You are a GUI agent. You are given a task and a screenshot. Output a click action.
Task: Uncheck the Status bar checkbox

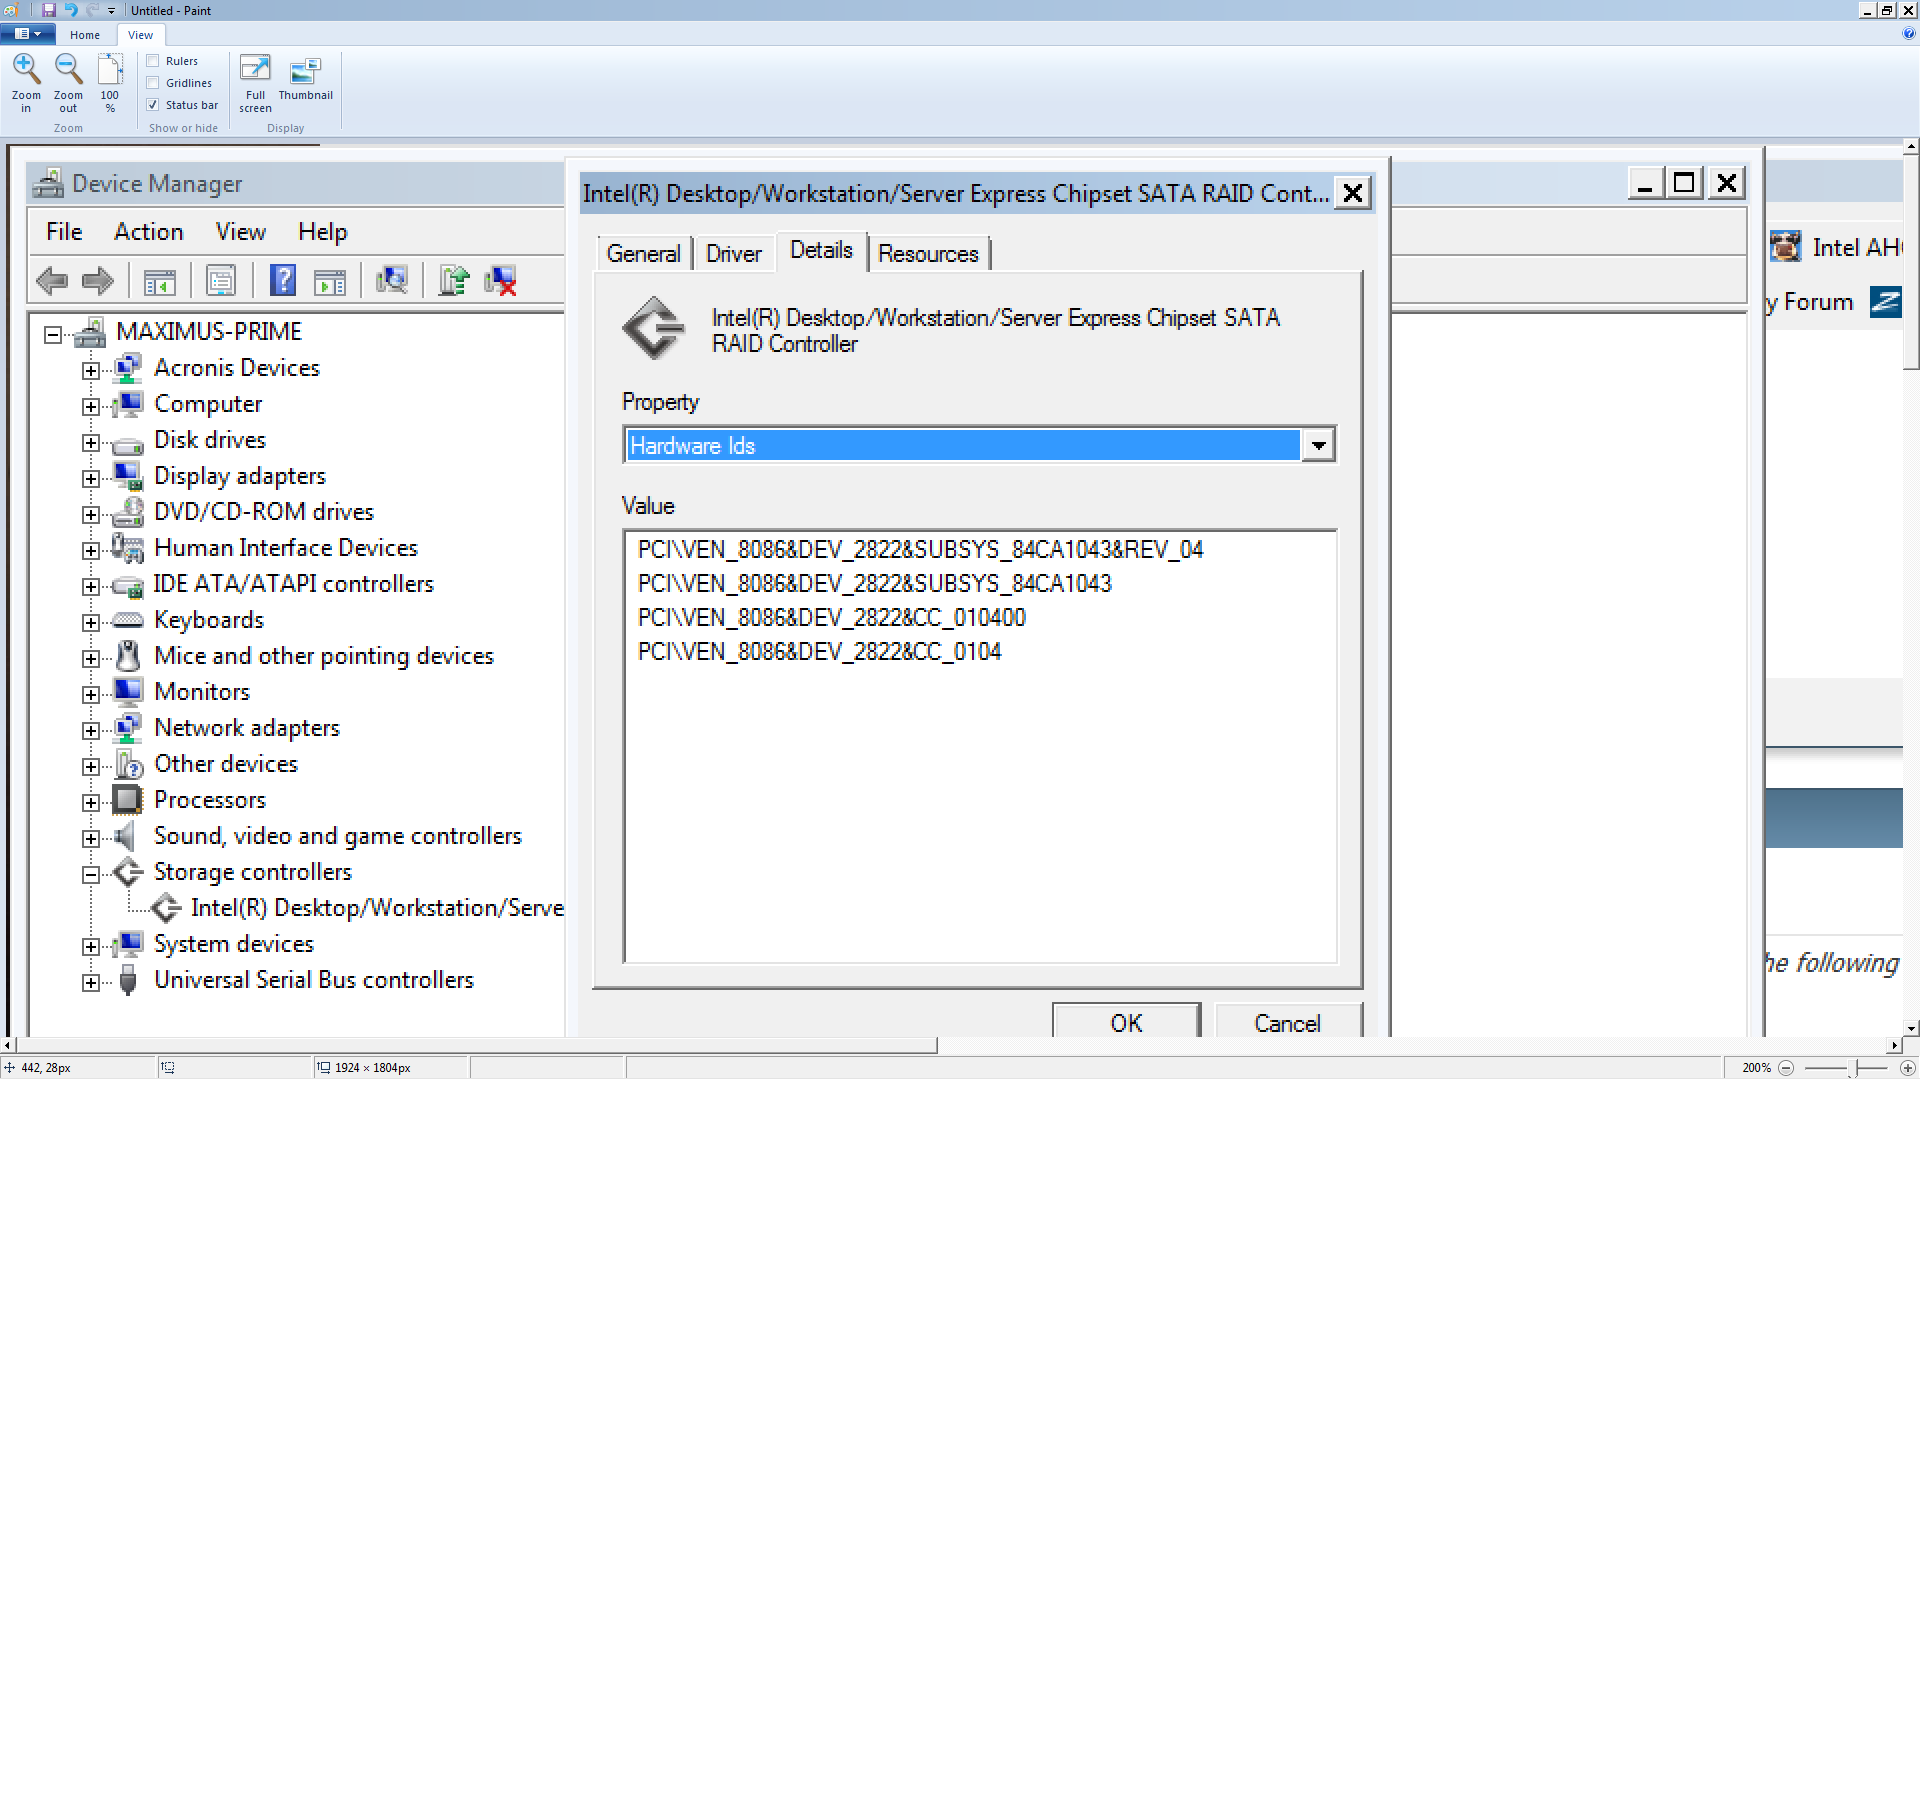pyautogui.click(x=153, y=105)
